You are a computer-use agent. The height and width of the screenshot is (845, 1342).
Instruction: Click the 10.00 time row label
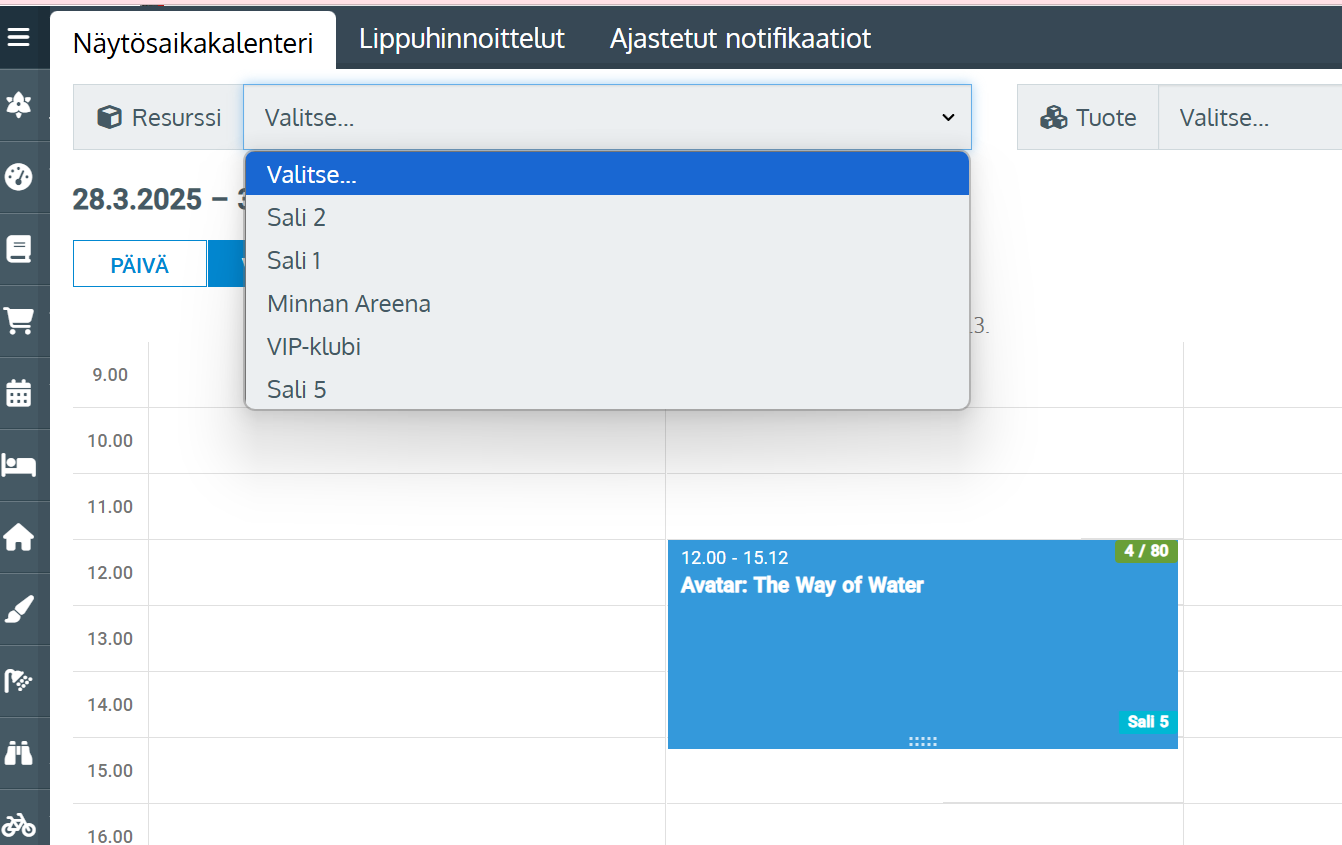[110, 441]
